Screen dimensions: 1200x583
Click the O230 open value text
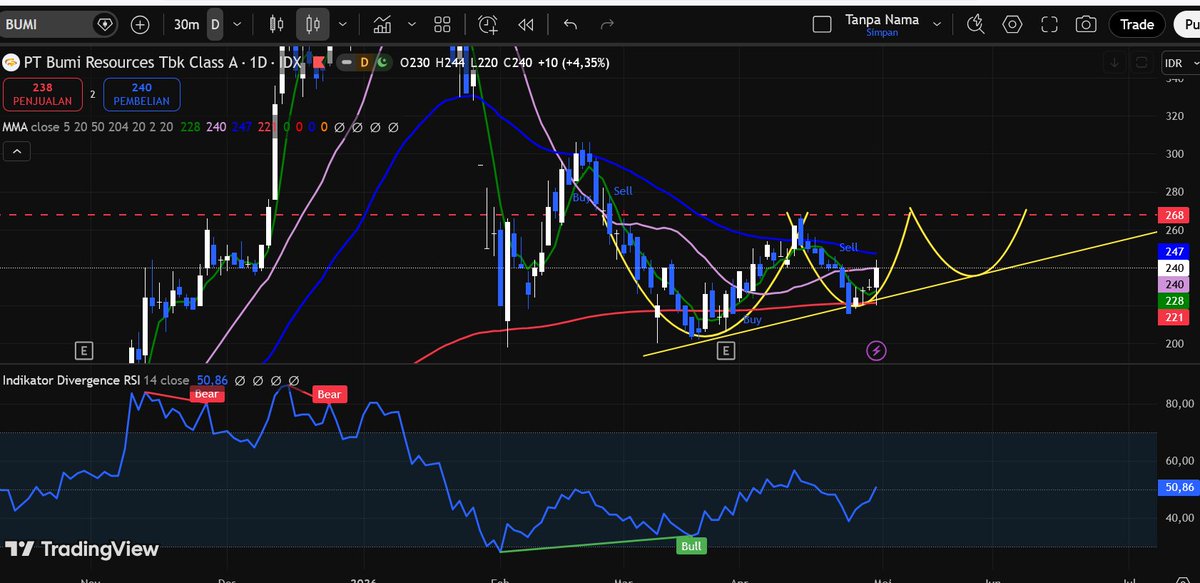414,62
